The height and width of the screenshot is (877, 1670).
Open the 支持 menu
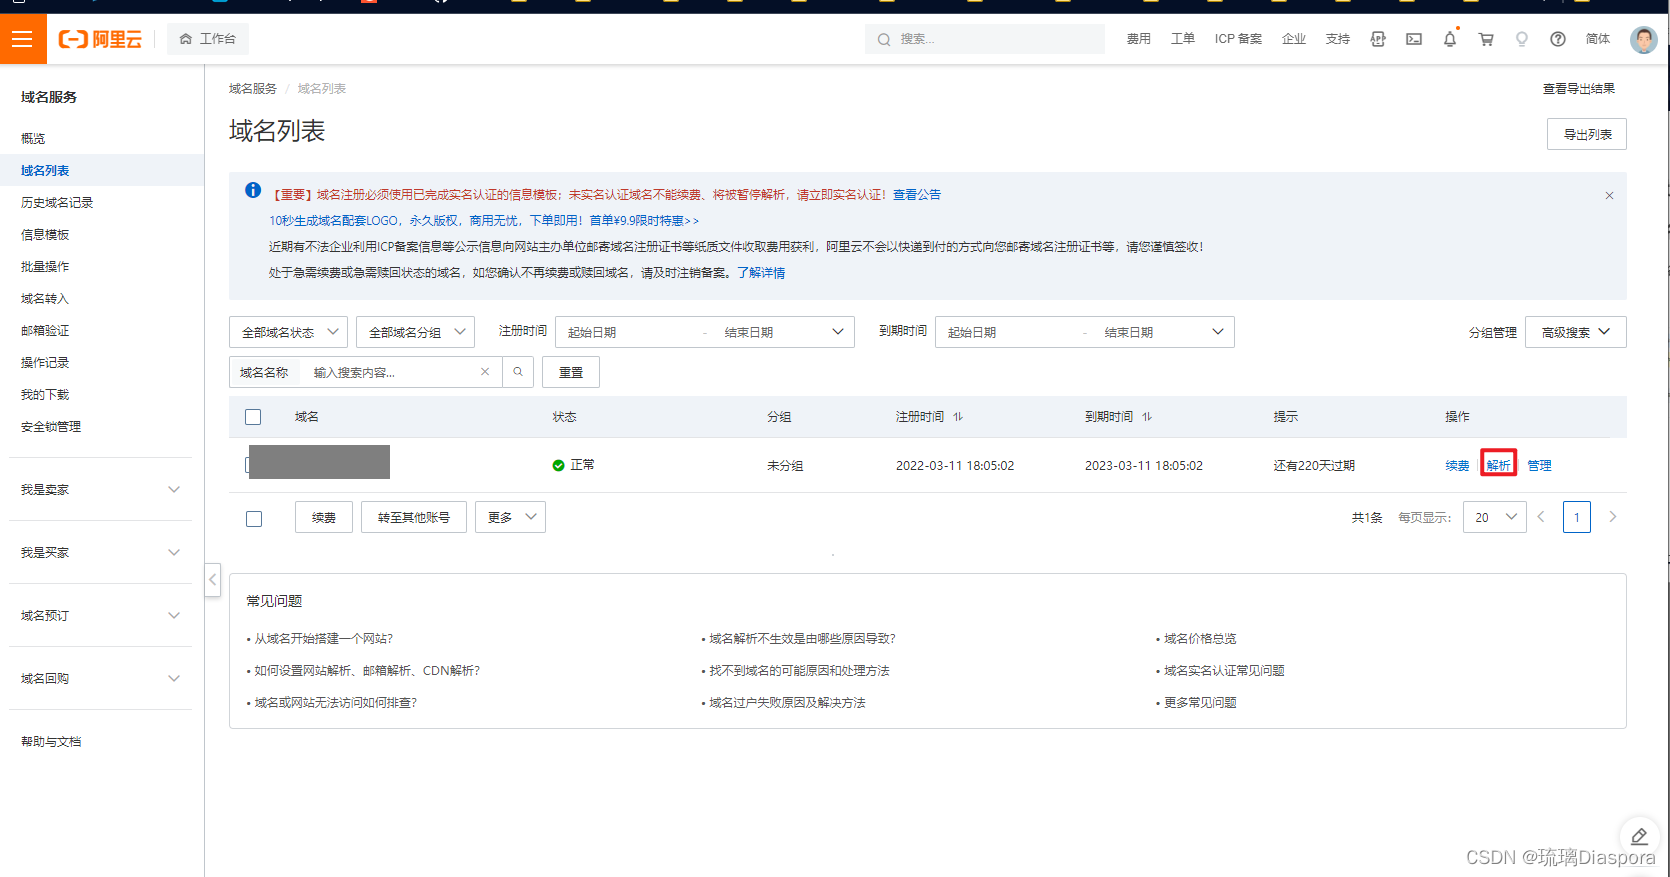pyautogui.click(x=1338, y=39)
